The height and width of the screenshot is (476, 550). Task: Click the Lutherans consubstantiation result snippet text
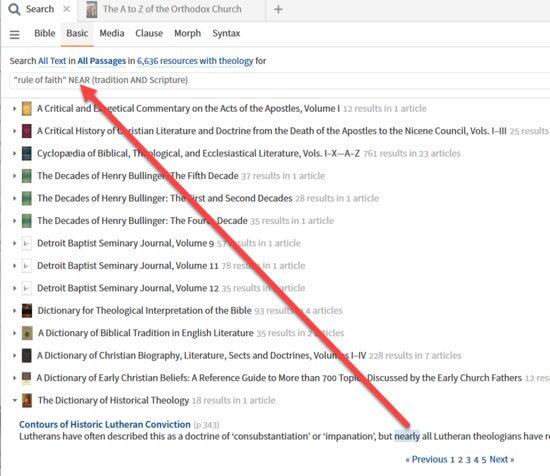284,436
